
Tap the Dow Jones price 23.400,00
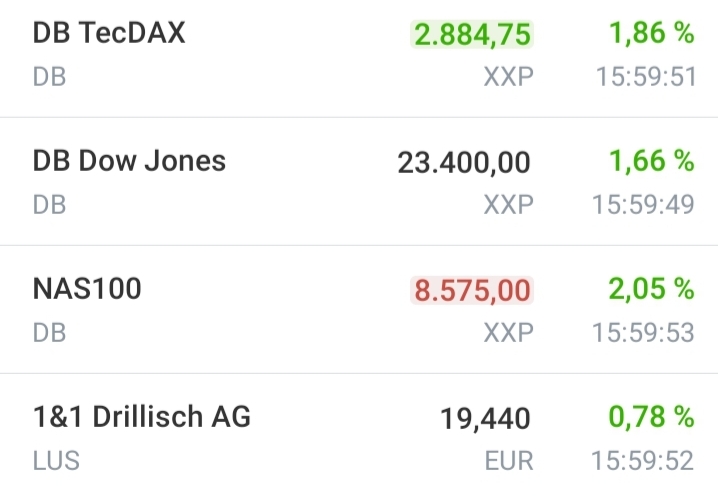click(464, 163)
